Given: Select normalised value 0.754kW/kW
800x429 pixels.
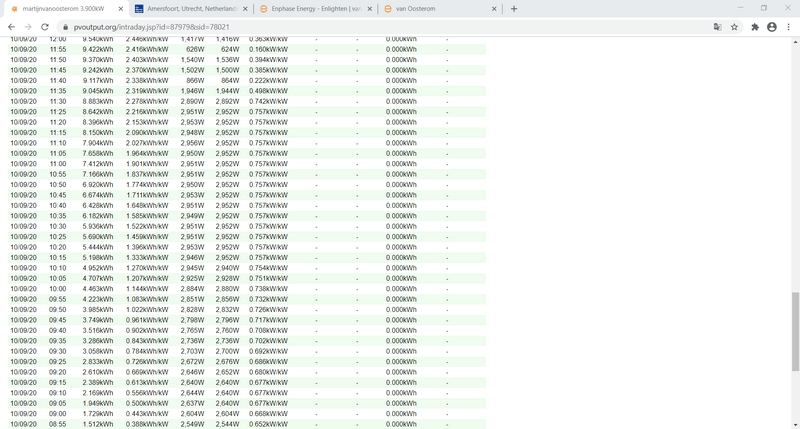Looking at the screenshot, I should (268, 268).
